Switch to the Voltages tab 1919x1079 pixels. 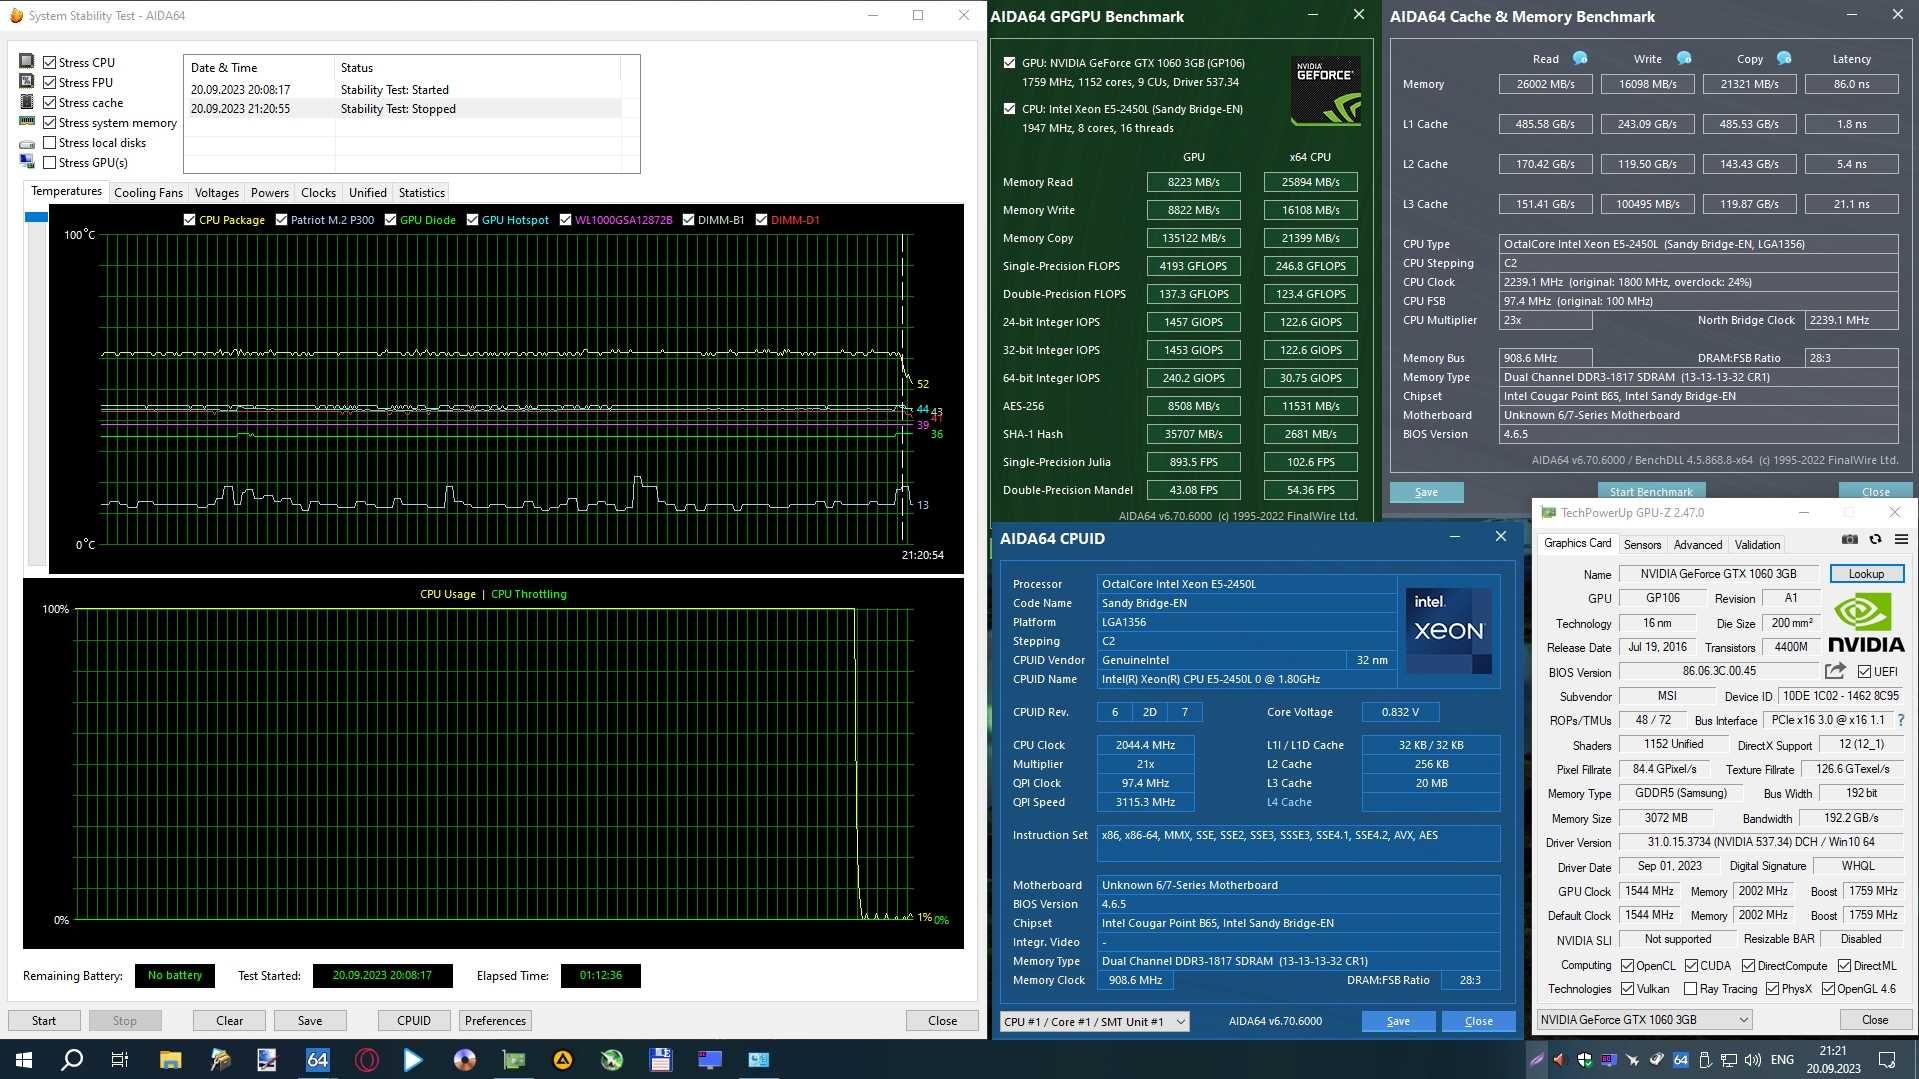216,192
